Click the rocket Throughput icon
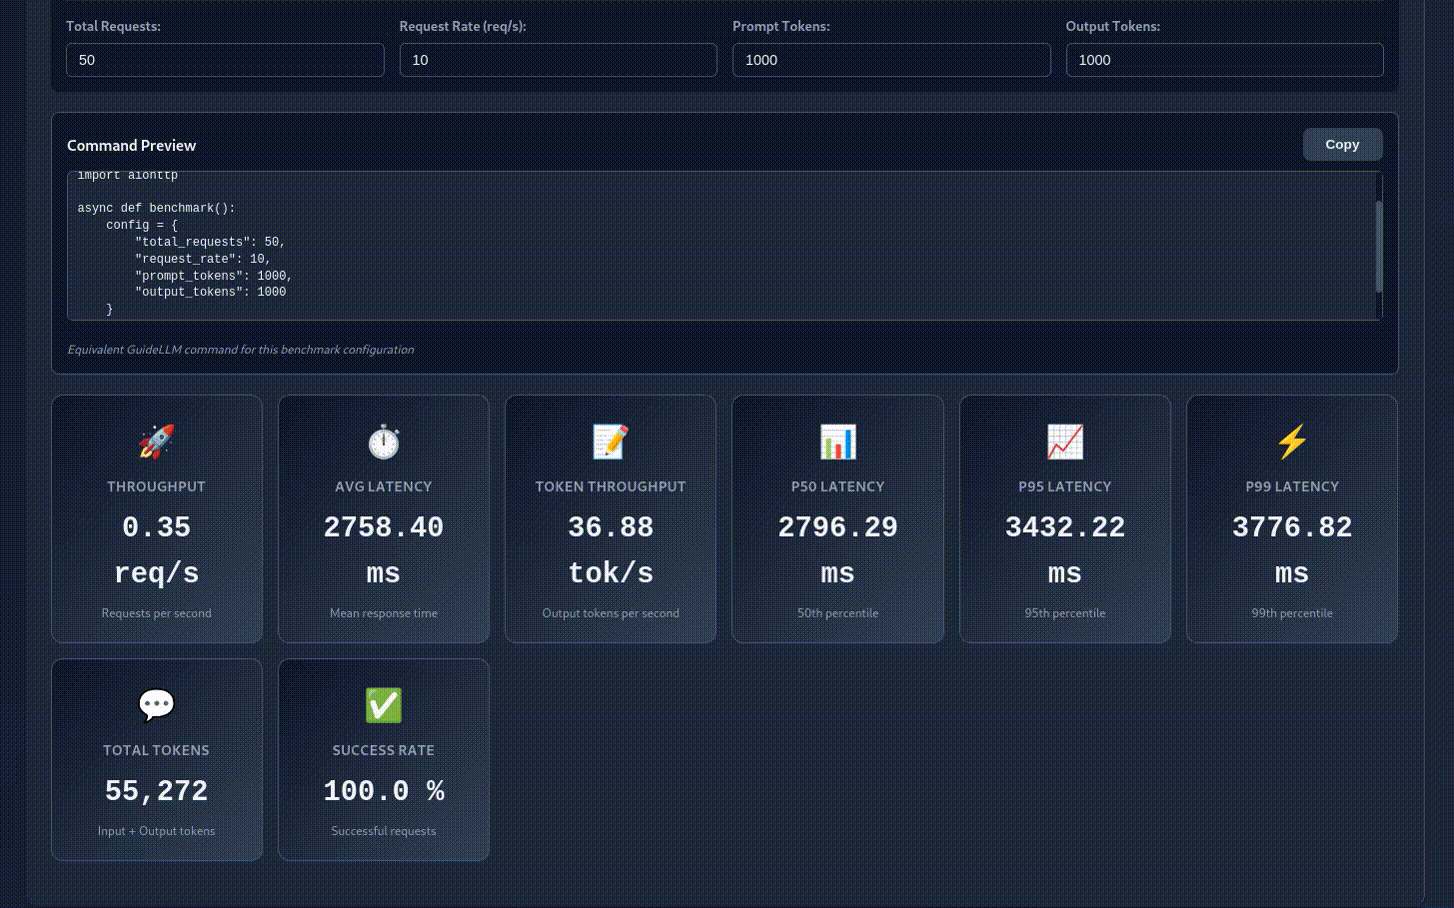 [156, 441]
